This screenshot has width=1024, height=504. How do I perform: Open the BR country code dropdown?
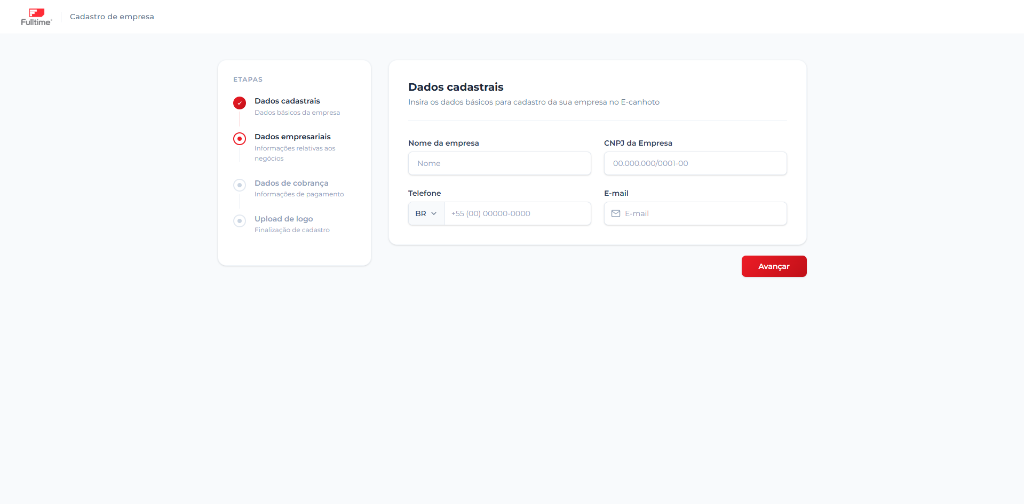[x=426, y=213]
